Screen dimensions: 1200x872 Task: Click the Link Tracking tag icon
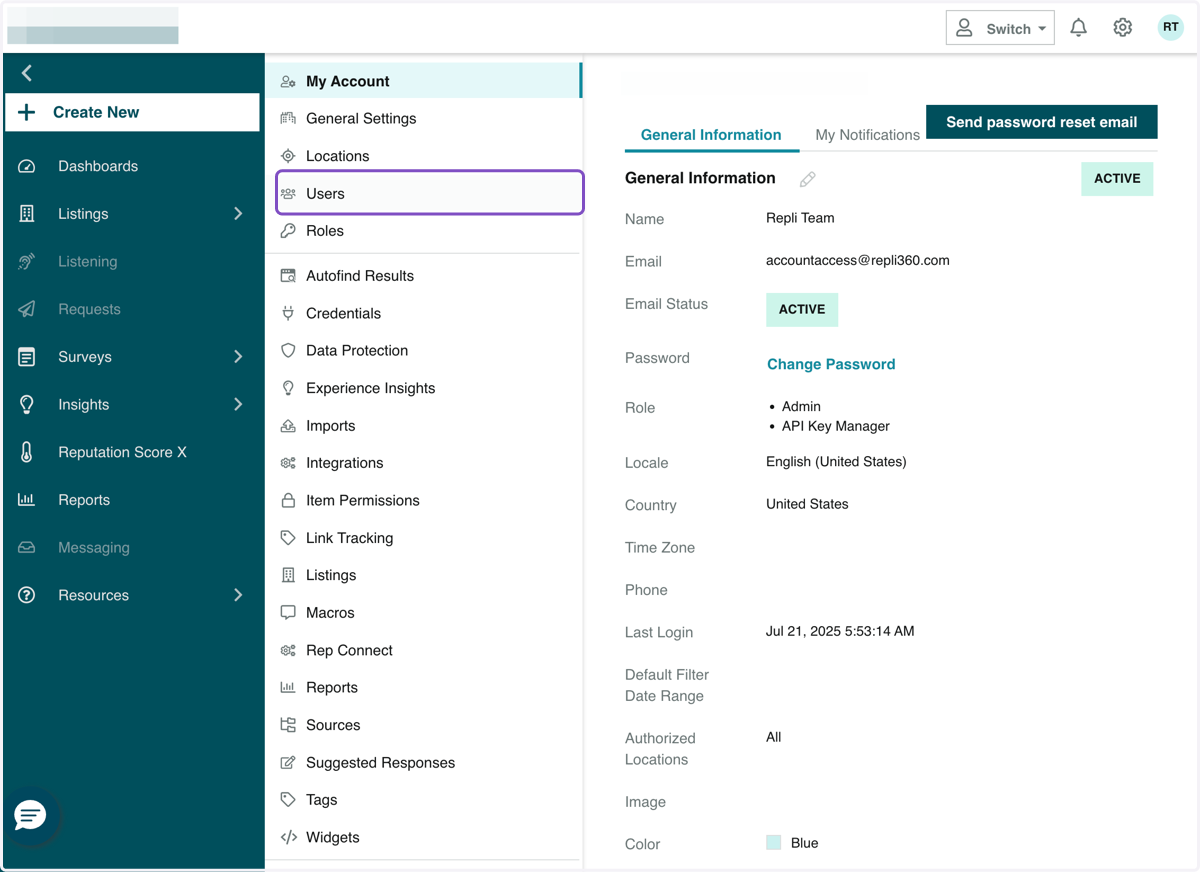pyautogui.click(x=288, y=538)
